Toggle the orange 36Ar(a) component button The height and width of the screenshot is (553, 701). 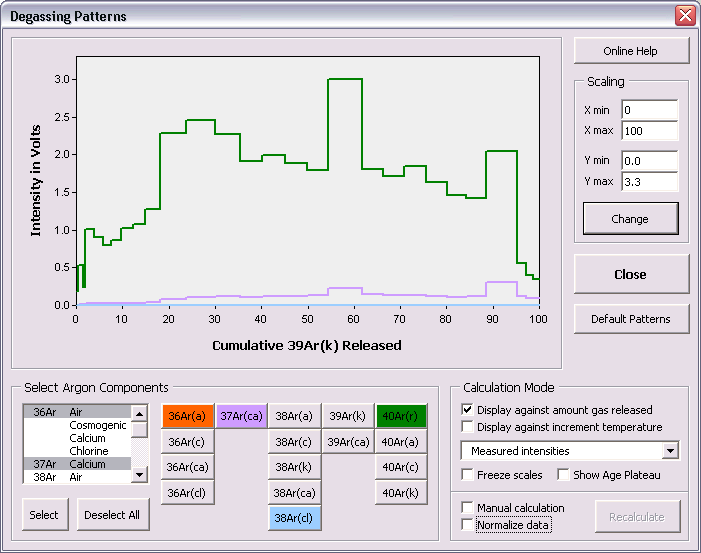187,416
